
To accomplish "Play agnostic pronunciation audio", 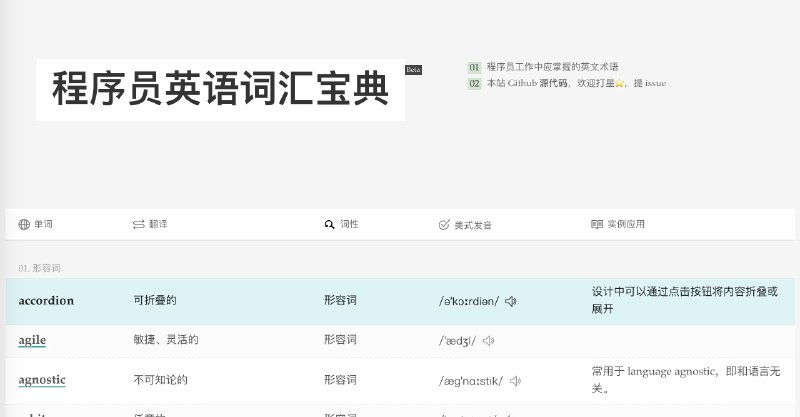I will [515, 381].
